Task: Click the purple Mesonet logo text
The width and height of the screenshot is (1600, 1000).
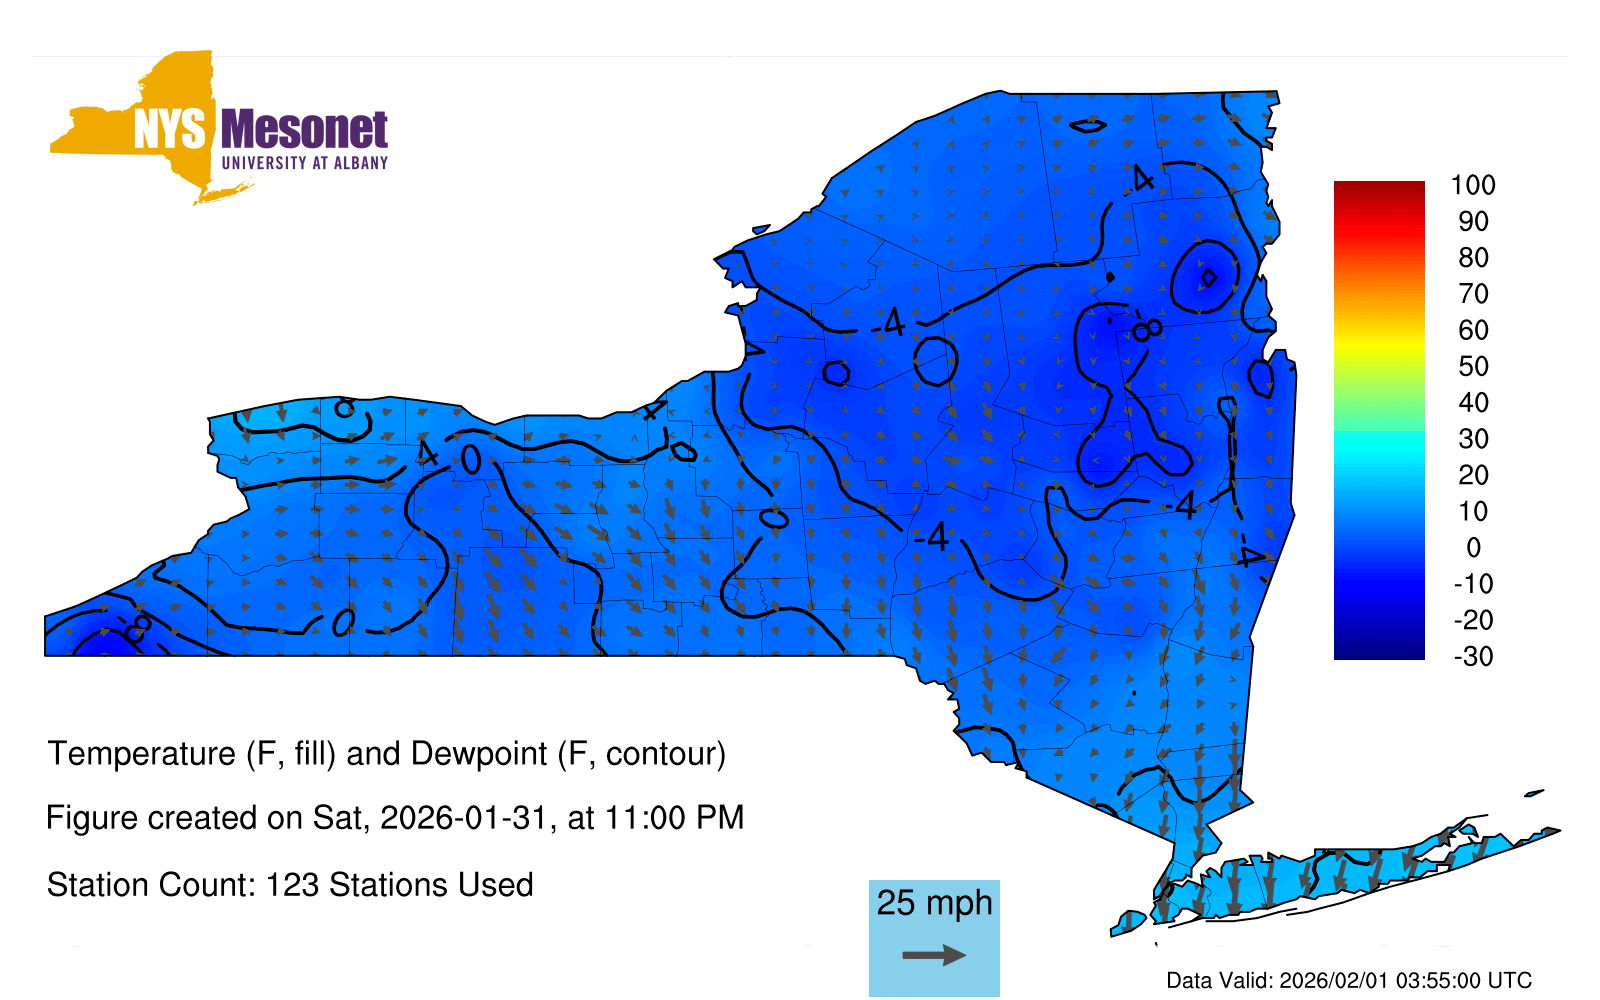Action: [x=304, y=130]
